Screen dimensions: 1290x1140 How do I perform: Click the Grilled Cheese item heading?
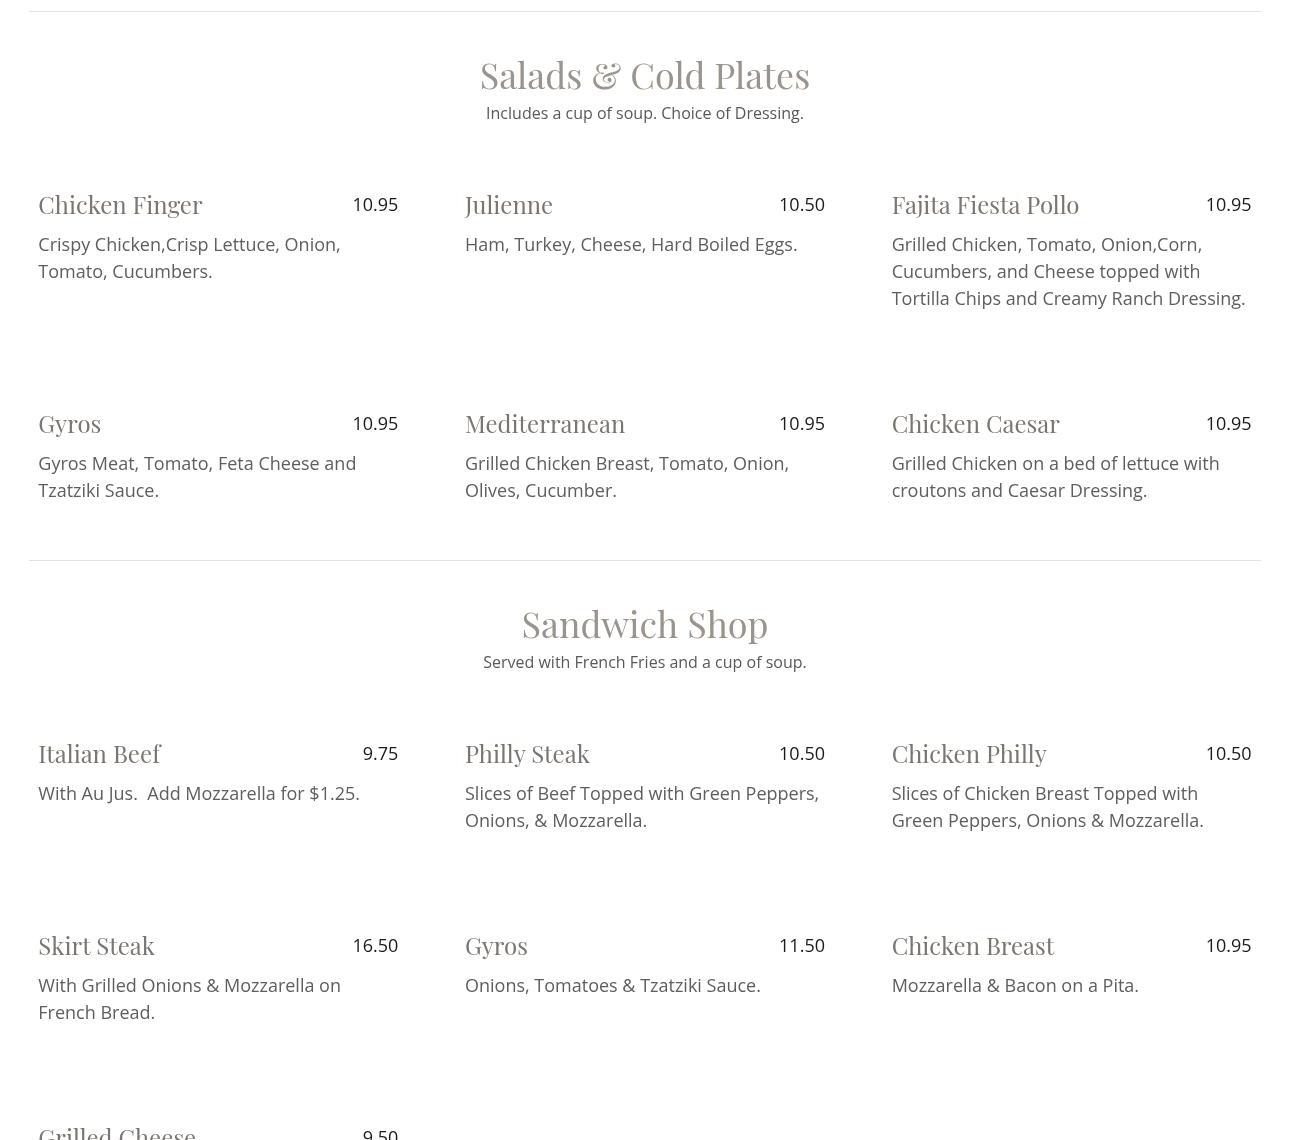[117, 1131]
